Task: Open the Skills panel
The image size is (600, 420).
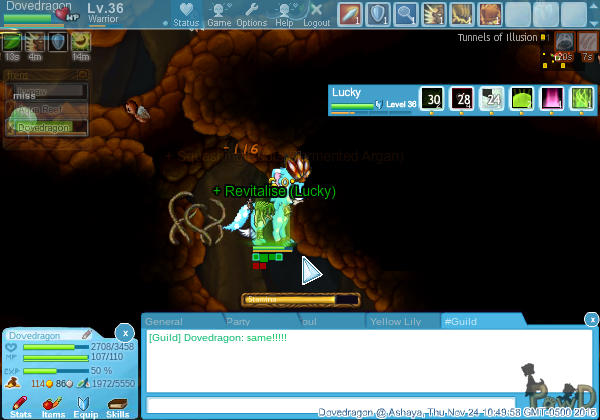Action: (x=117, y=404)
